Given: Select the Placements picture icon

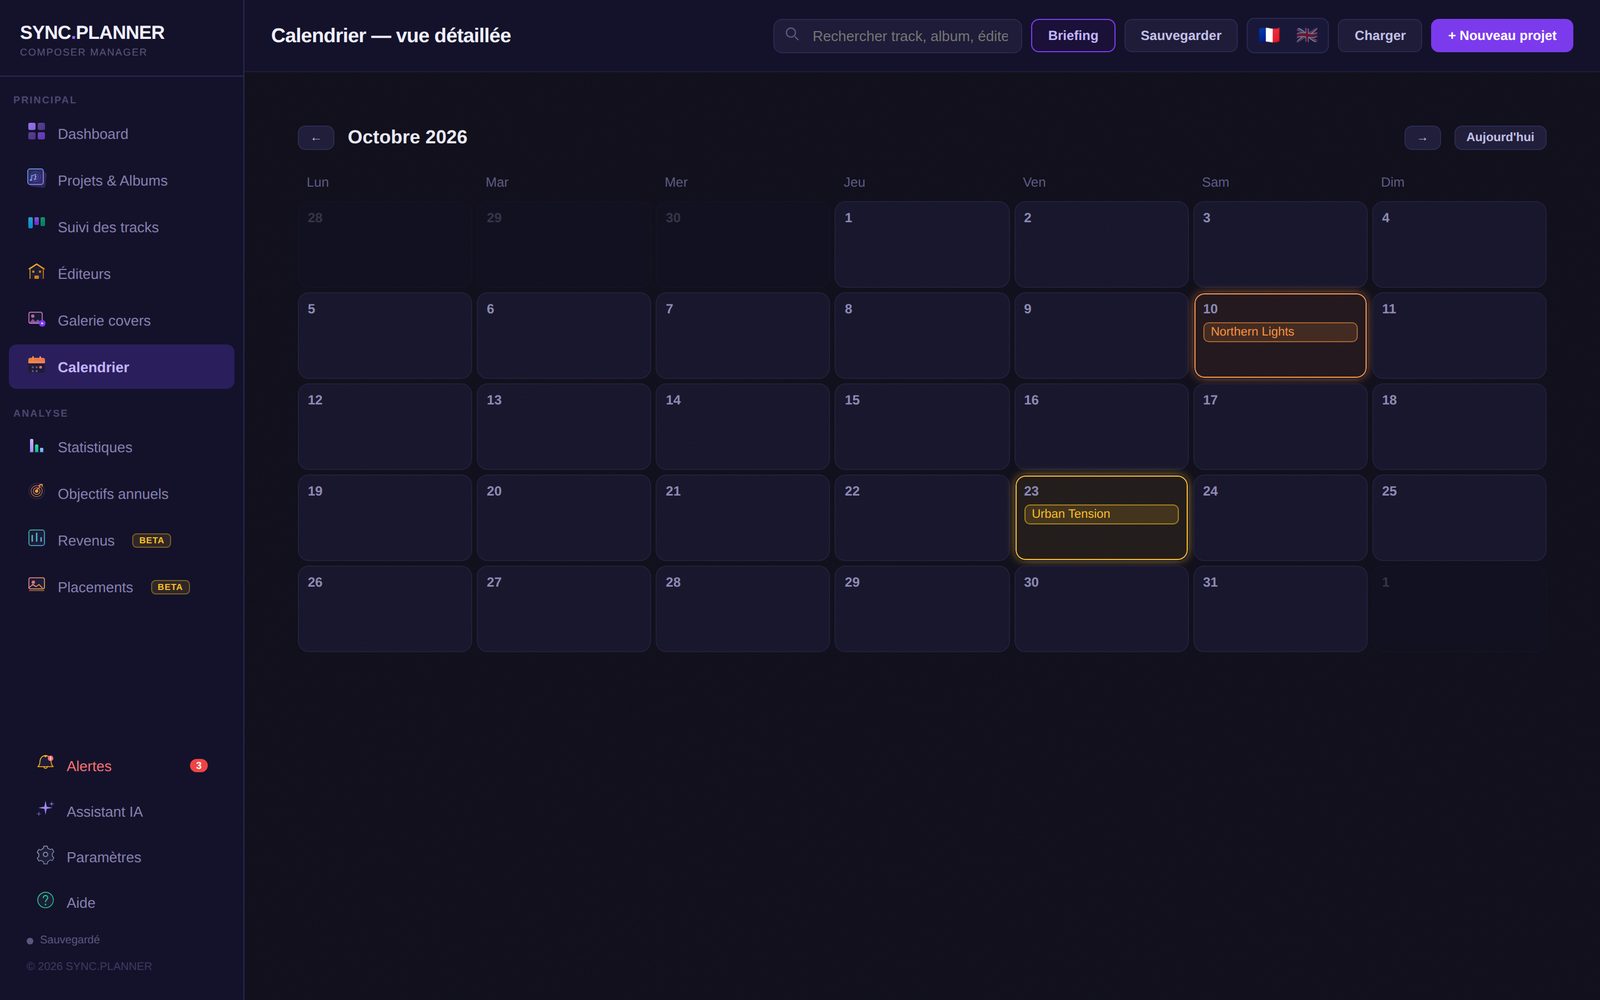Looking at the screenshot, I should pyautogui.click(x=36, y=585).
